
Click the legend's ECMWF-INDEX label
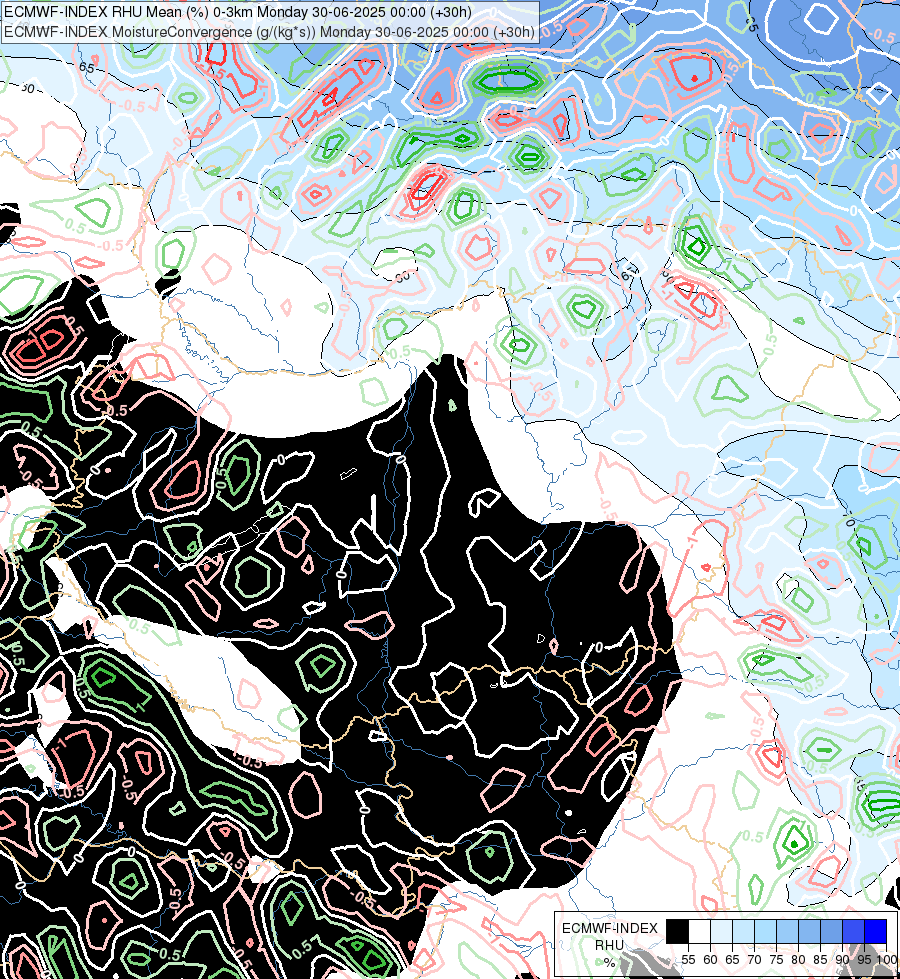[x=610, y=928]
